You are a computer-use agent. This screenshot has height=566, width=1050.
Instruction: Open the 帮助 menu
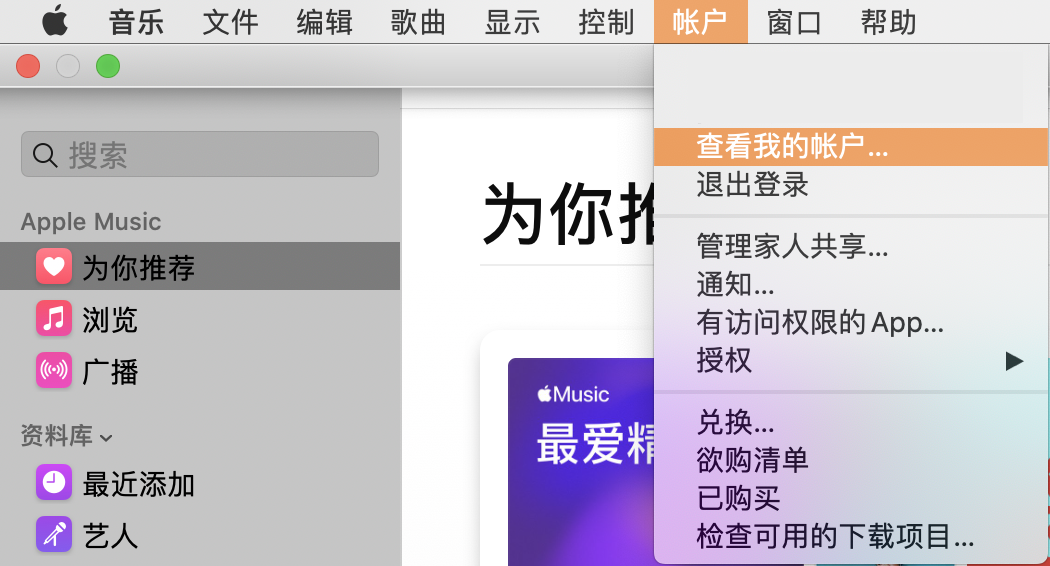pos(888,21)
